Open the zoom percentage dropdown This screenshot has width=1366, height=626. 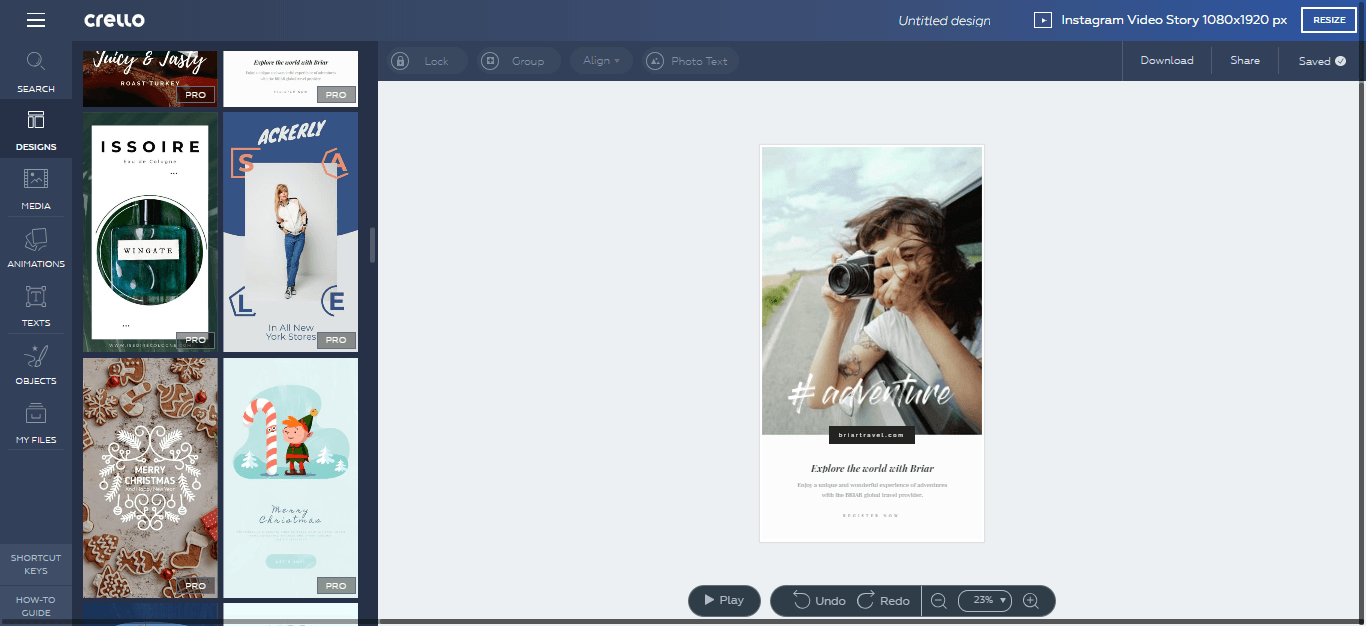pos(984,600)
